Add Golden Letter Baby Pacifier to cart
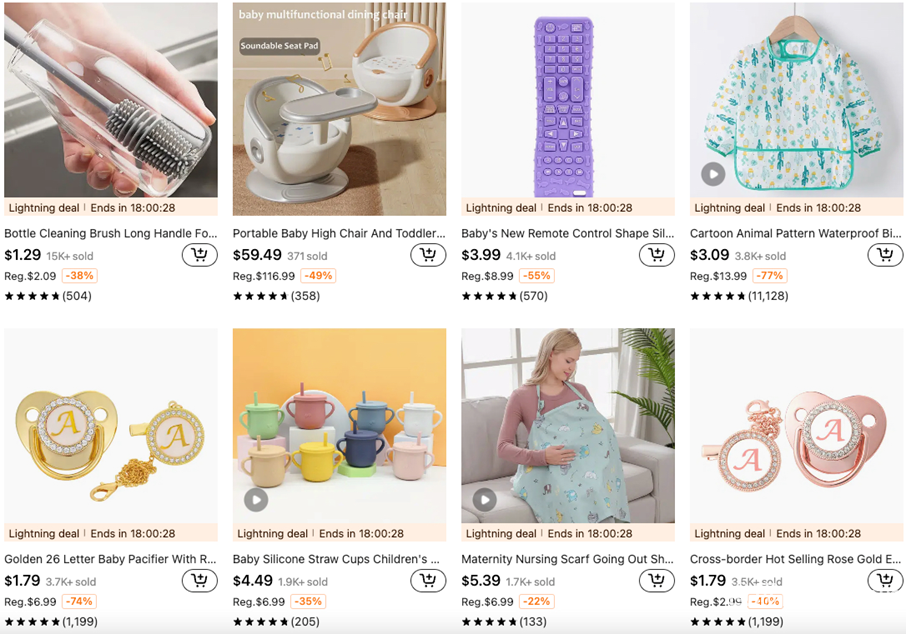 (199, 581)
